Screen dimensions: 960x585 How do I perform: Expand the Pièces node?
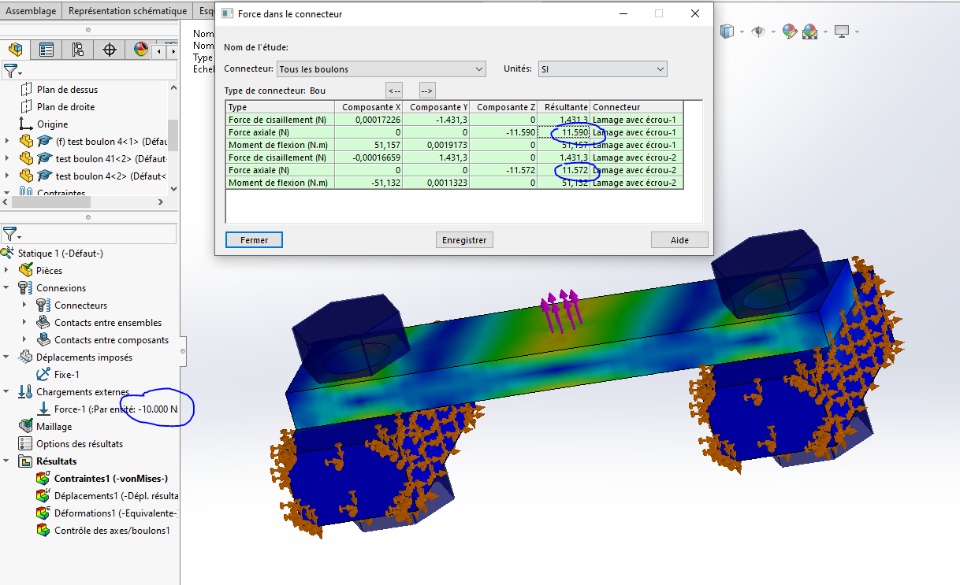pos(7,270)
